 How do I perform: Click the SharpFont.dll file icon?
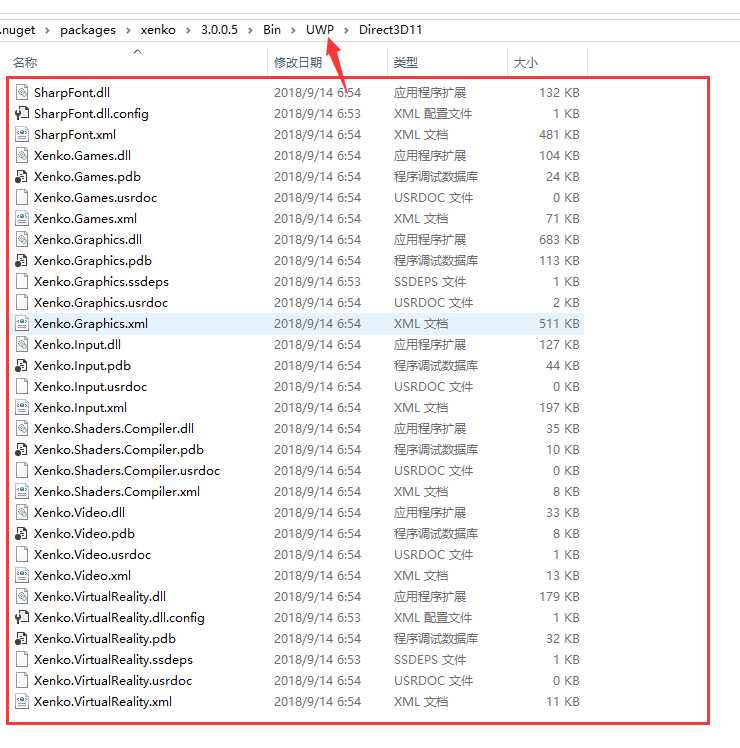point(22,93)
